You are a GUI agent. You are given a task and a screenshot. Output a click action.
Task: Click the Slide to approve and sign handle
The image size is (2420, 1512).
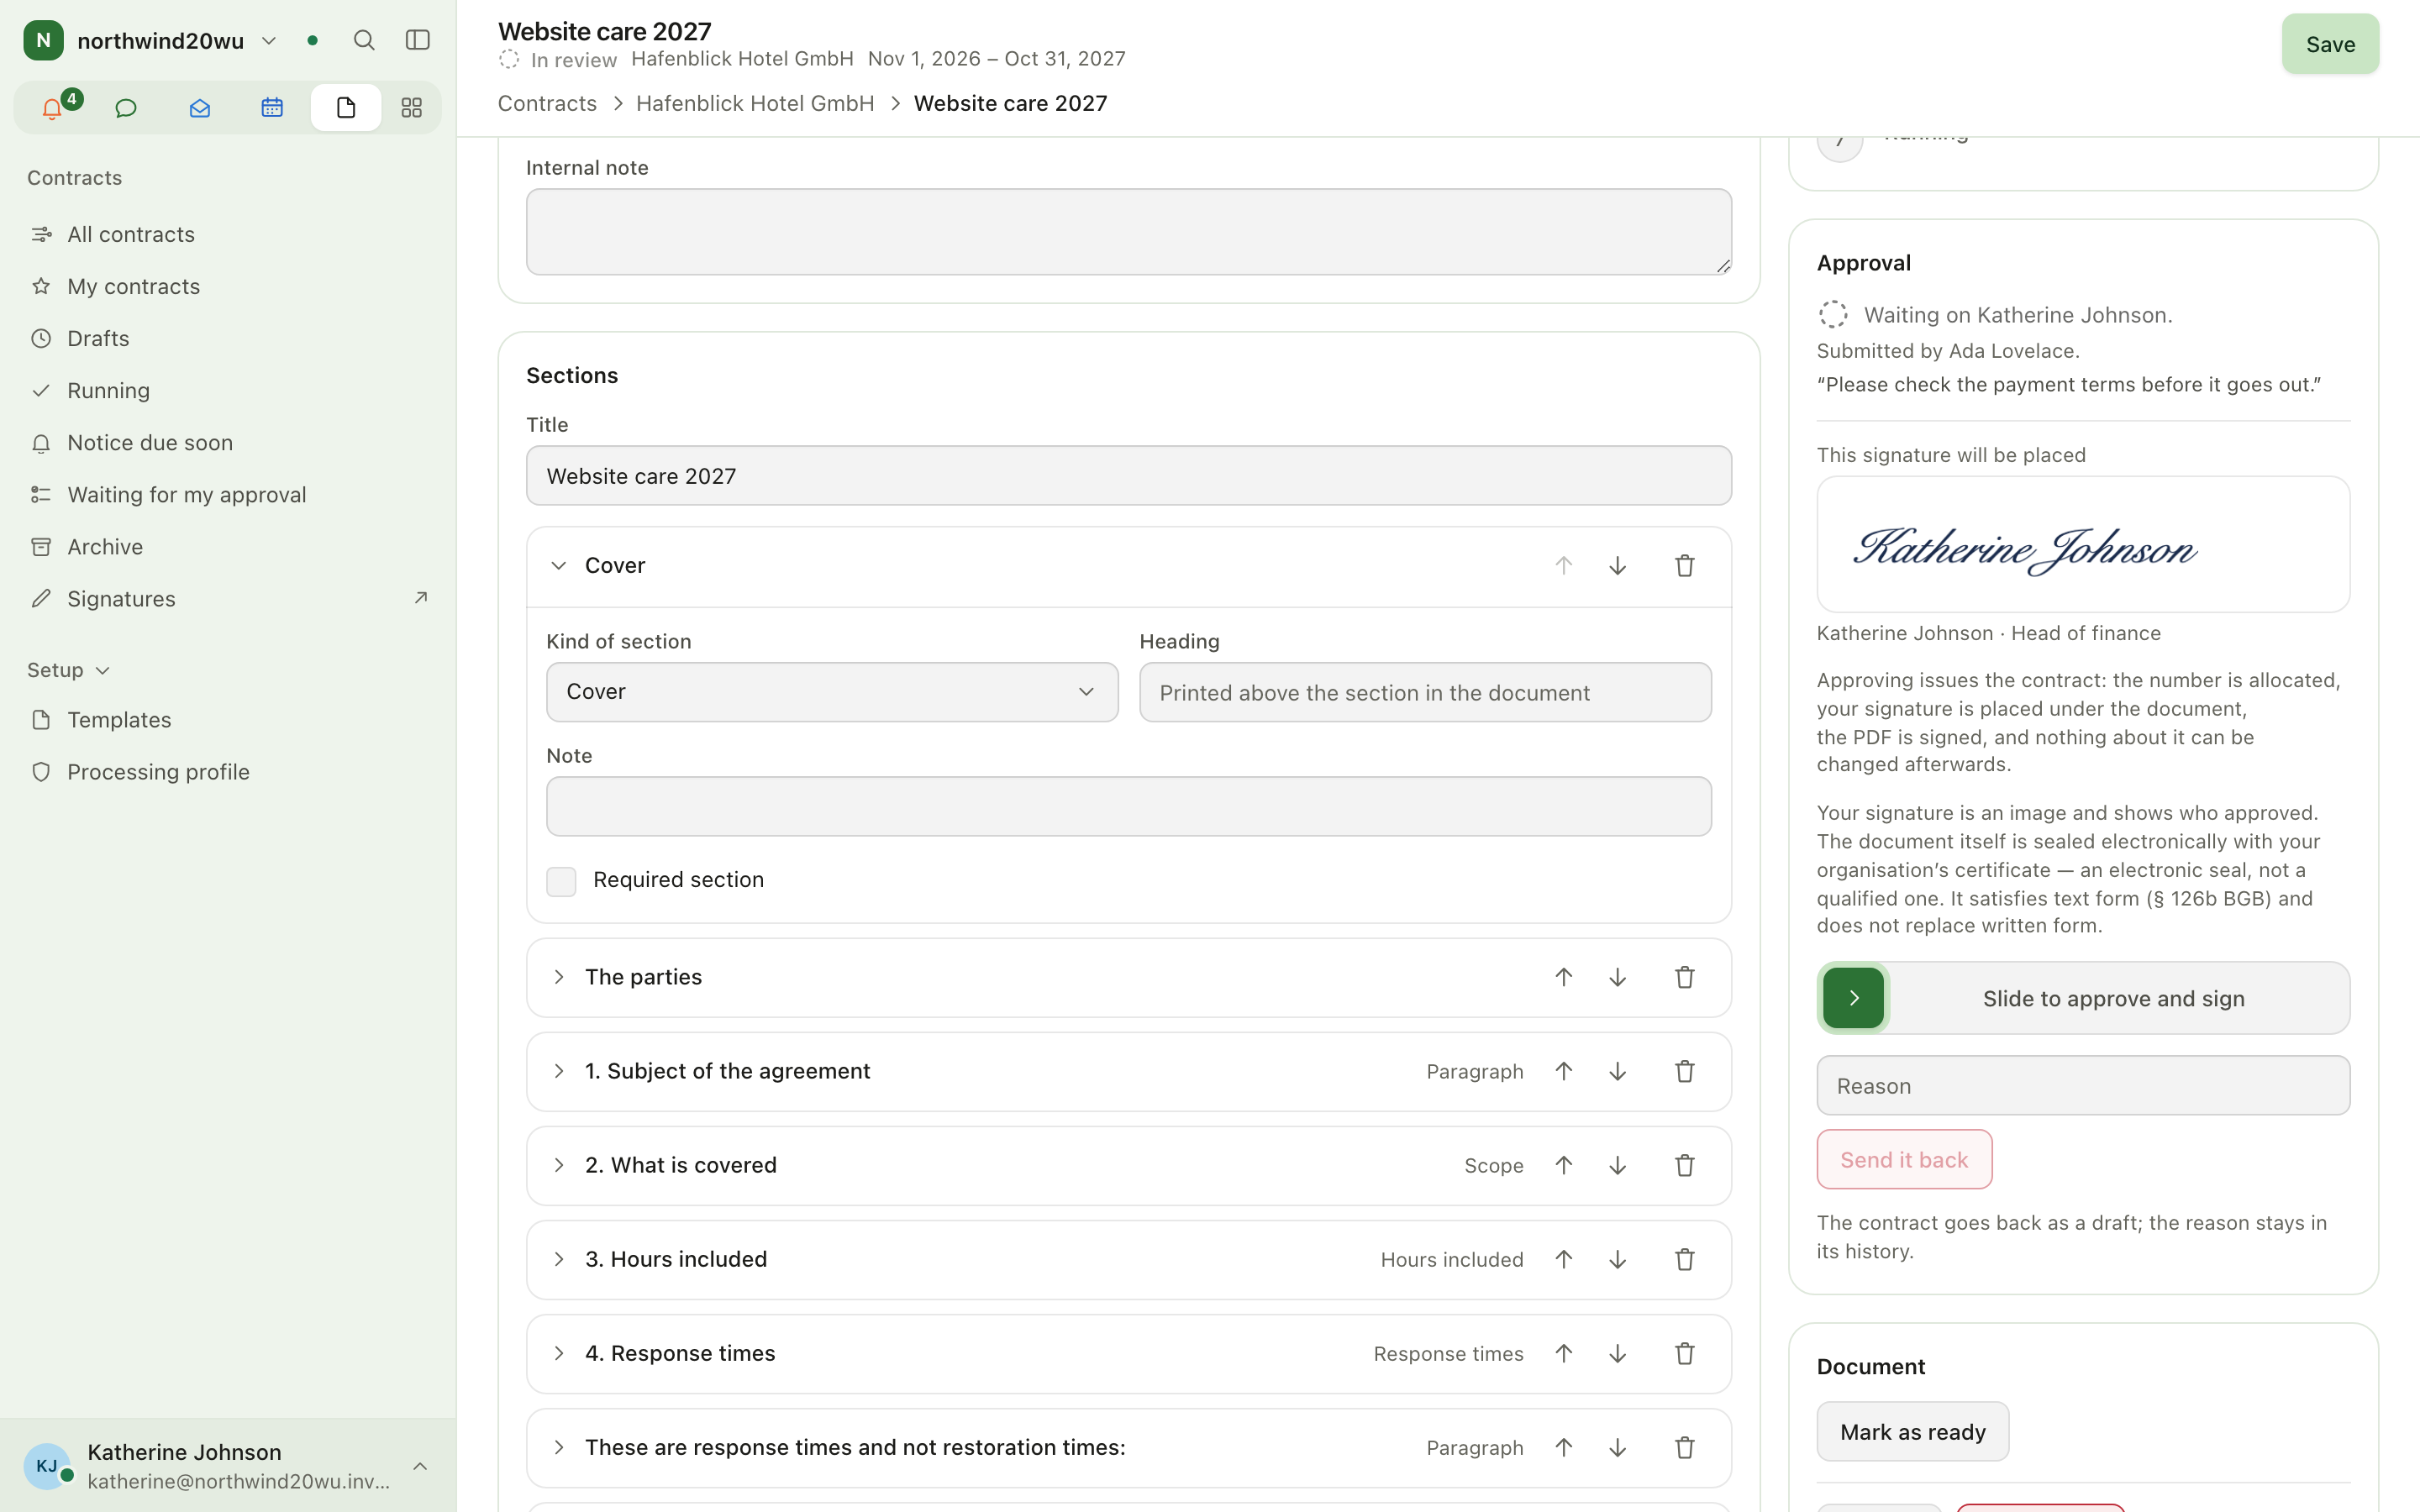click(1853, 998)
